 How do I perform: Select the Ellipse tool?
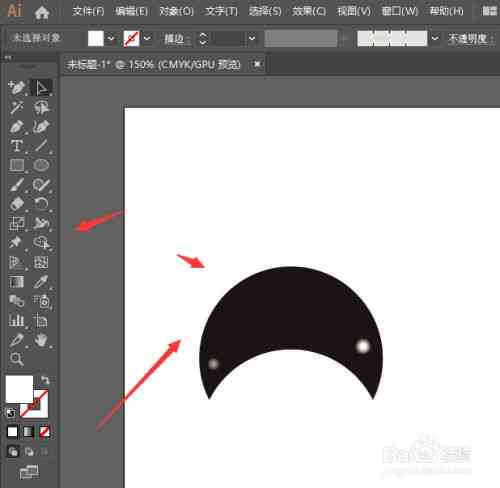(x=41, y=165)
